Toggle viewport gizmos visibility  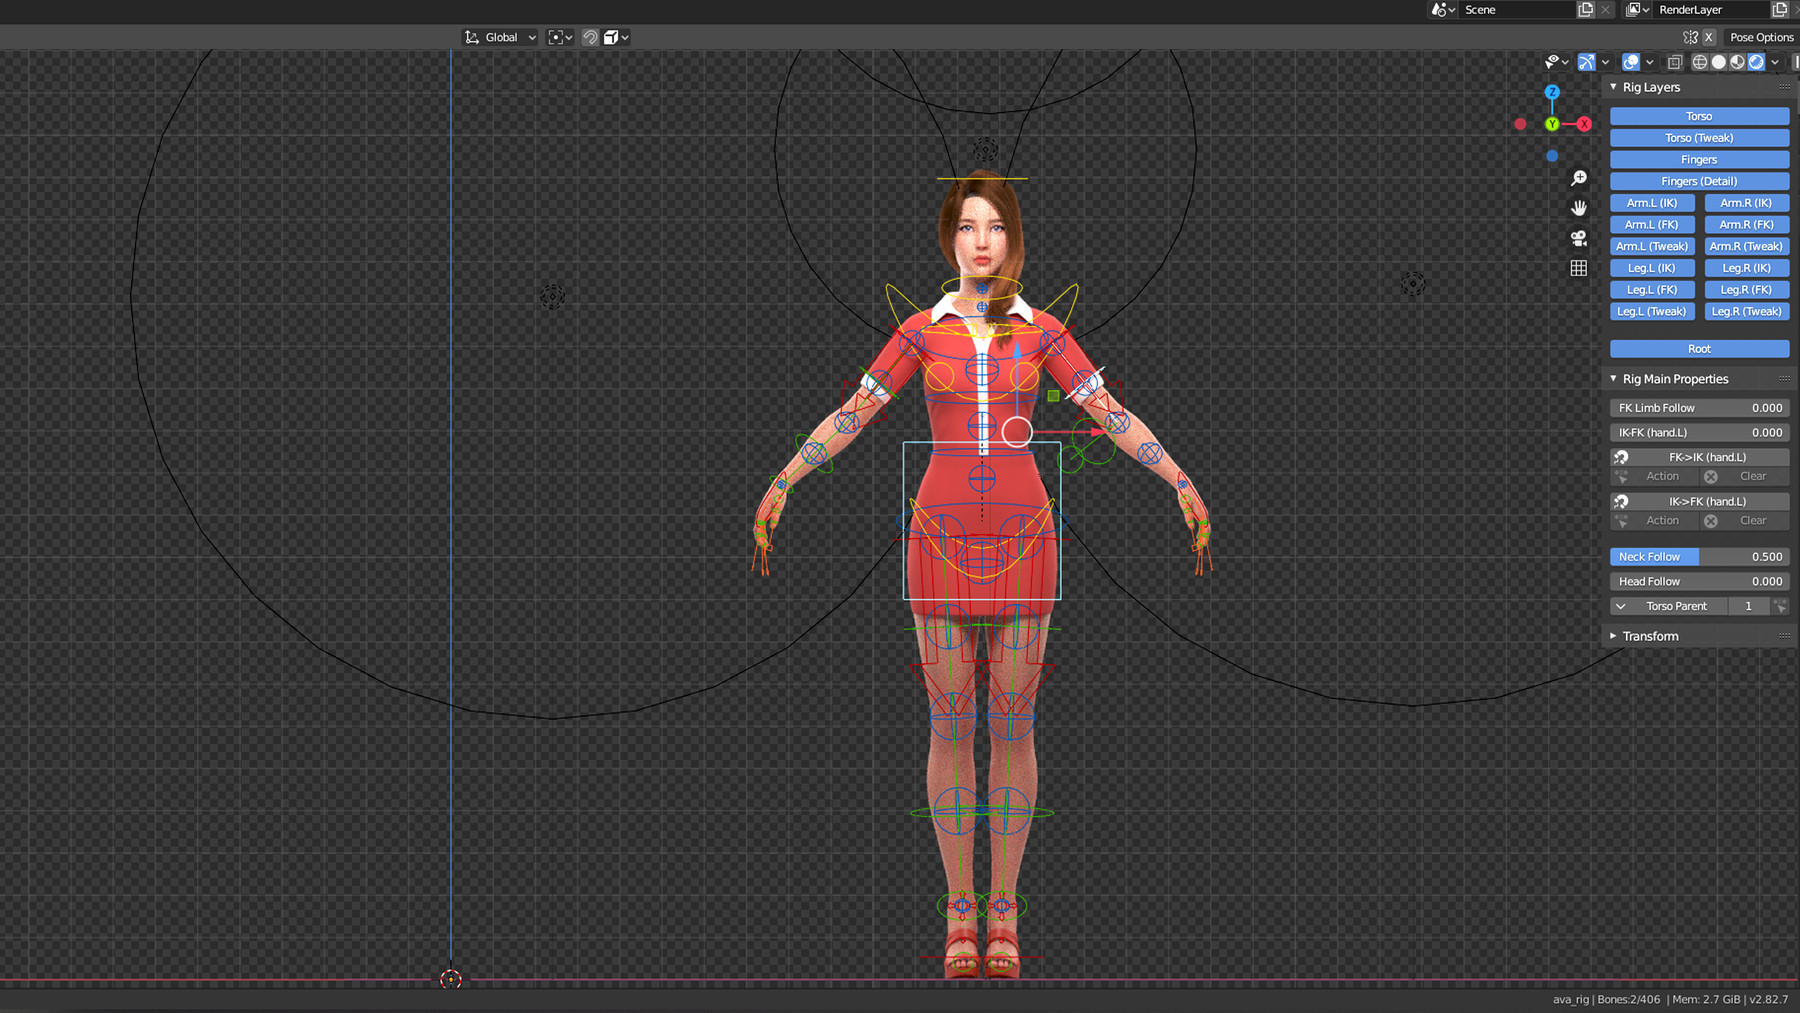click(1586, 62)
